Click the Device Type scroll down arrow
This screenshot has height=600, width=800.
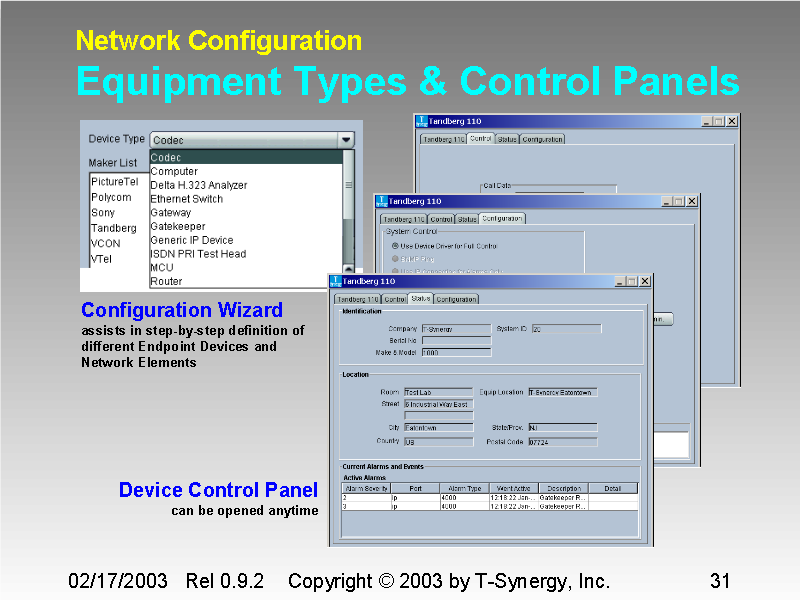[x=348, y=268]
